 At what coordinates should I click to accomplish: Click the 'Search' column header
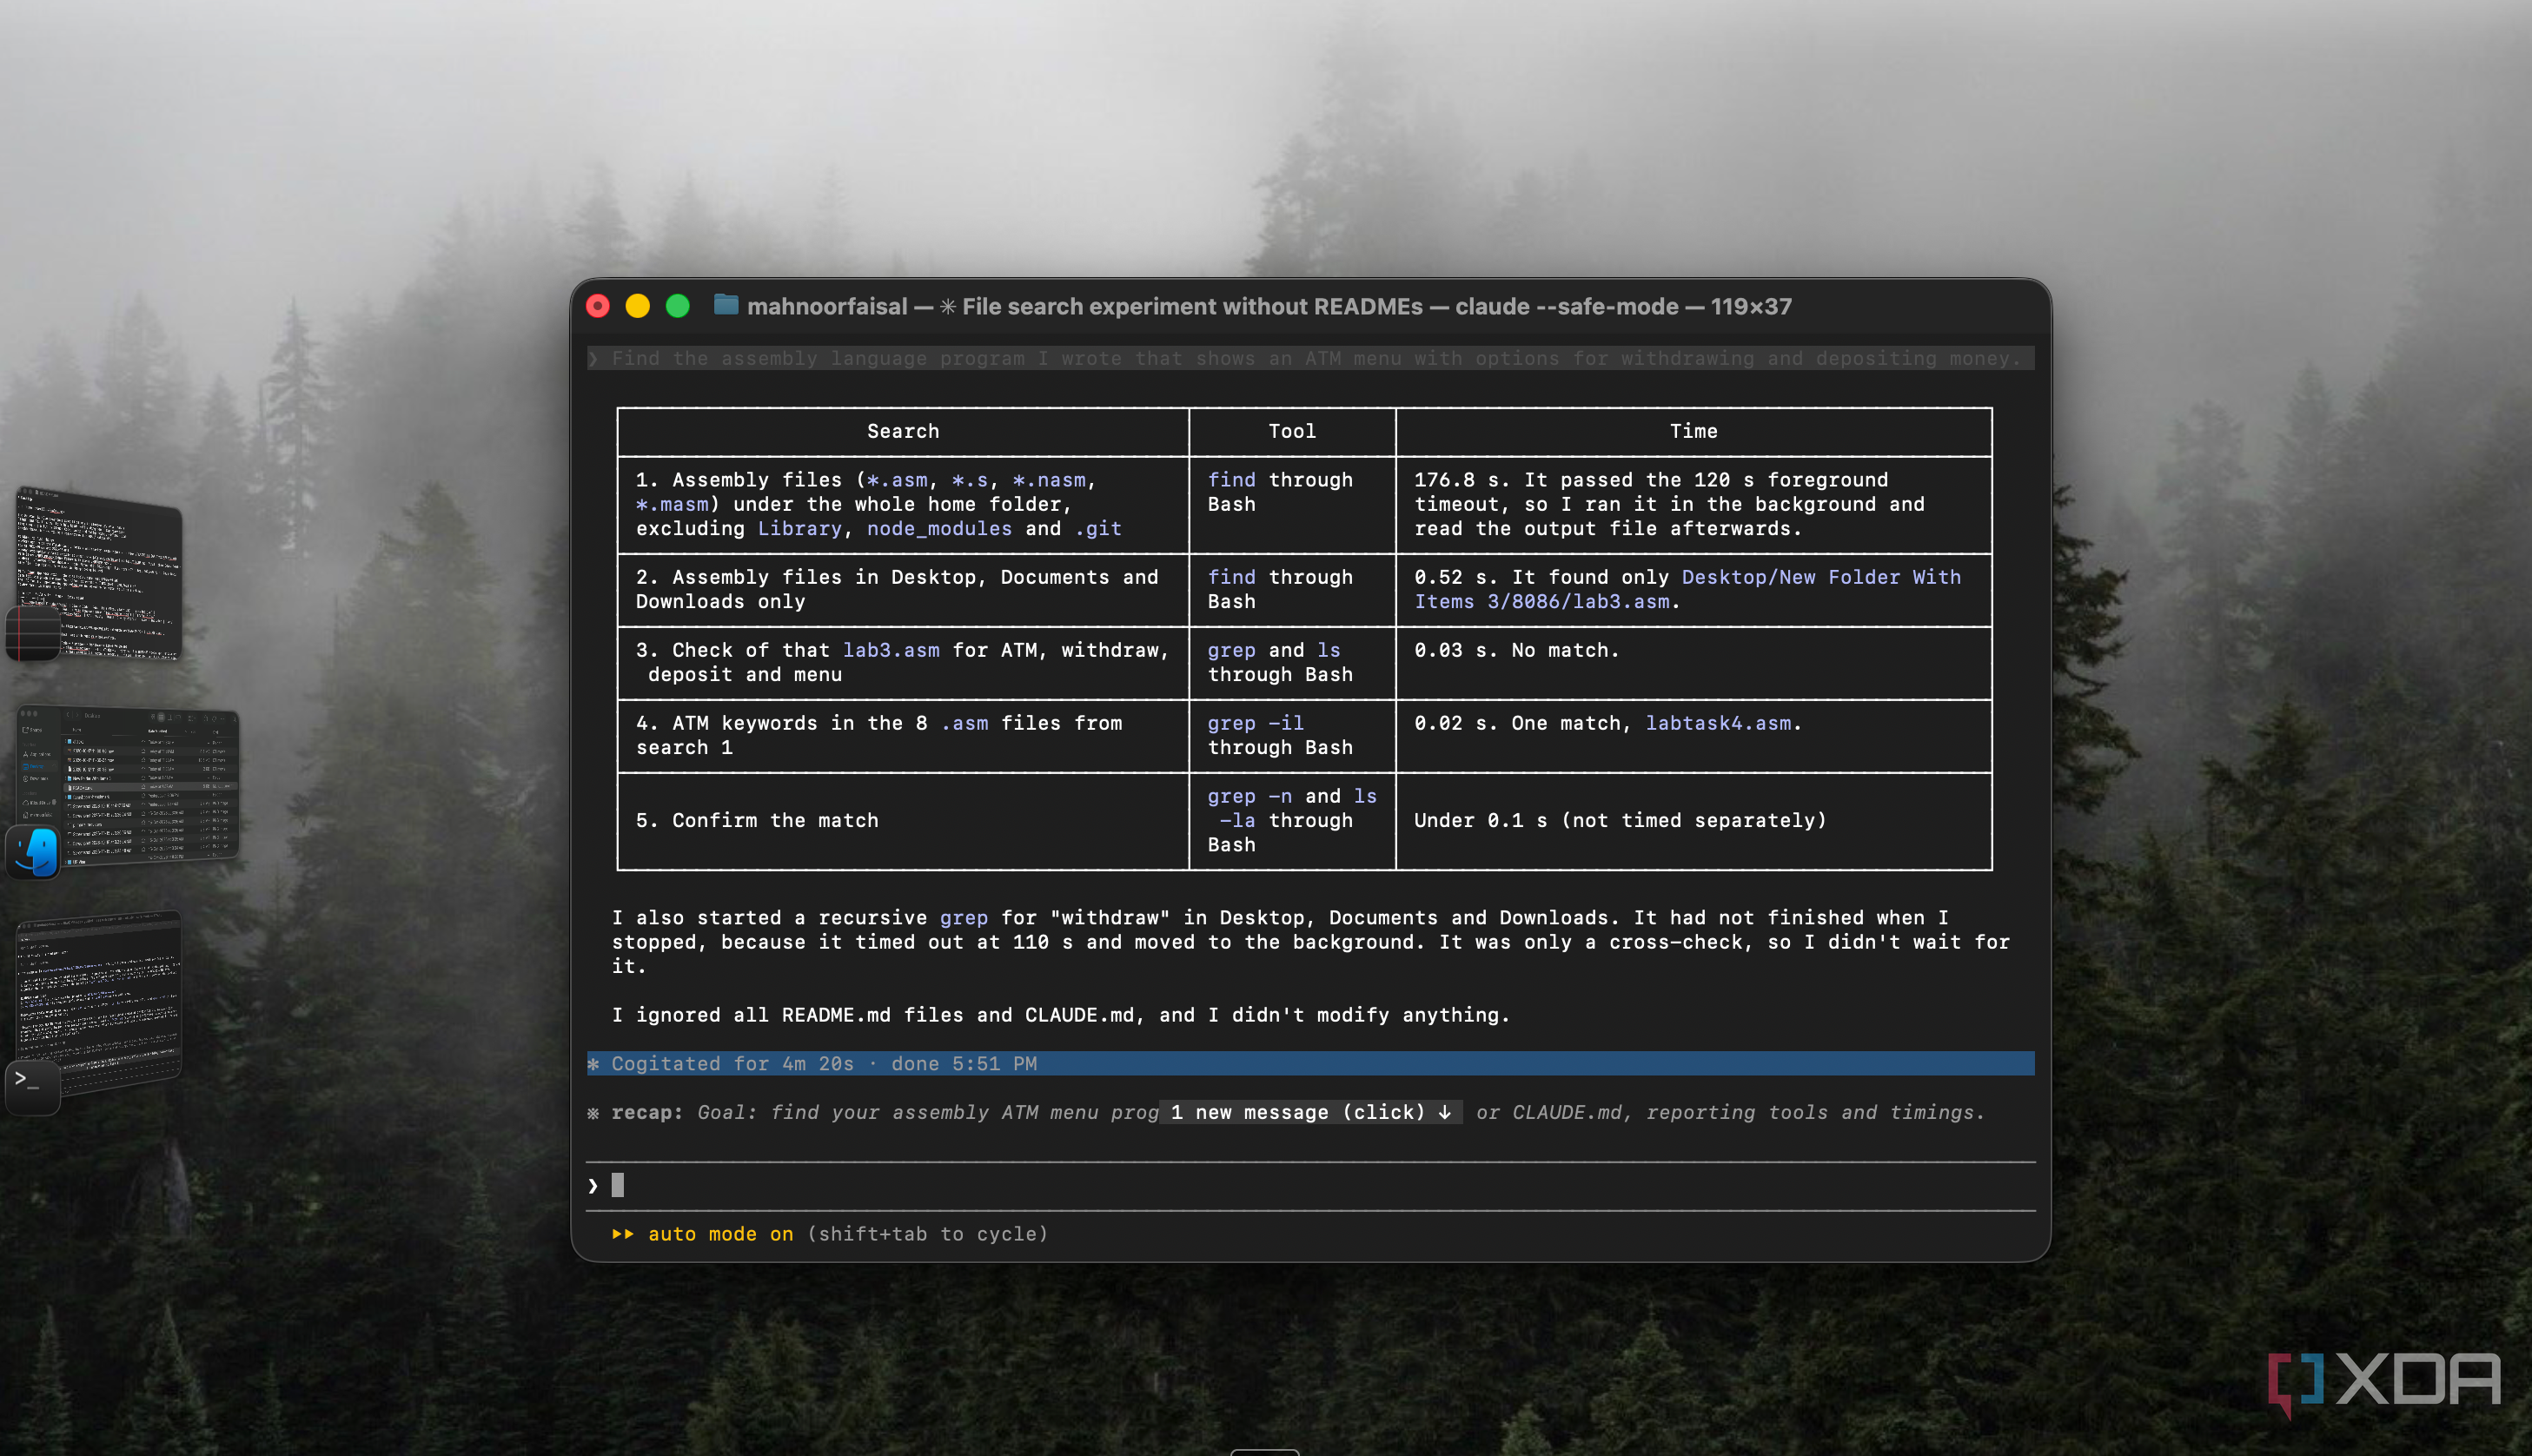tap(903, 431)
